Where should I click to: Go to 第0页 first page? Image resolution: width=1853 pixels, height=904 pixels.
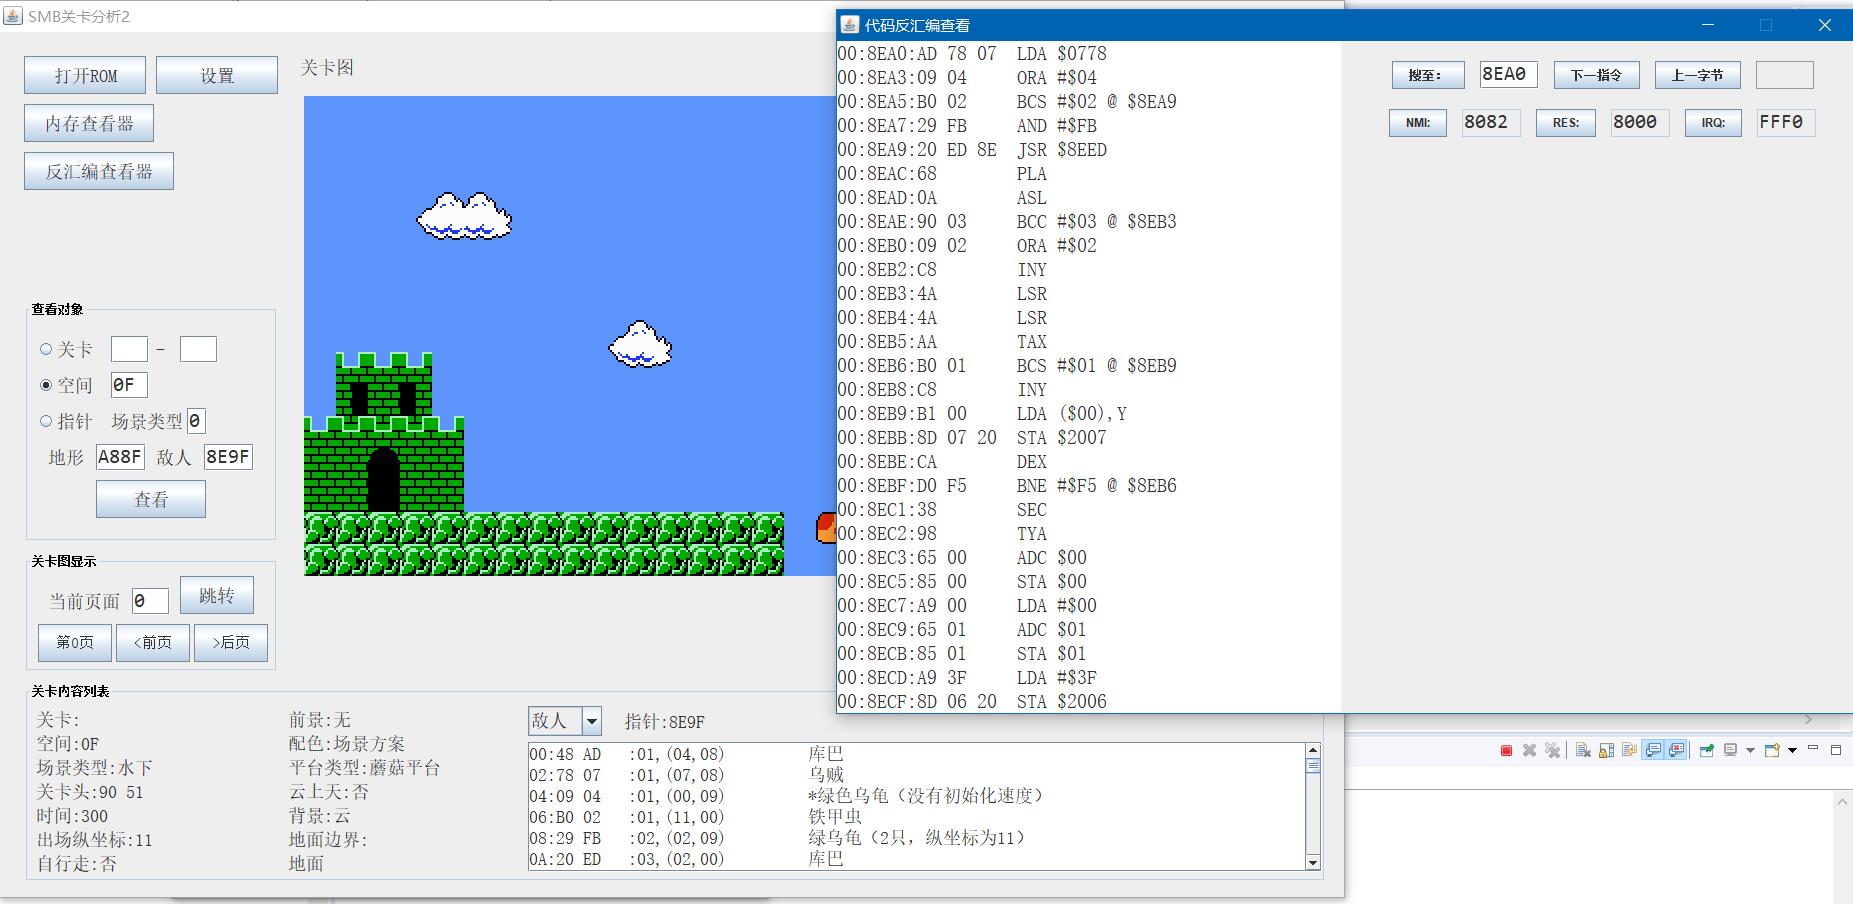(x=75, y=642)
